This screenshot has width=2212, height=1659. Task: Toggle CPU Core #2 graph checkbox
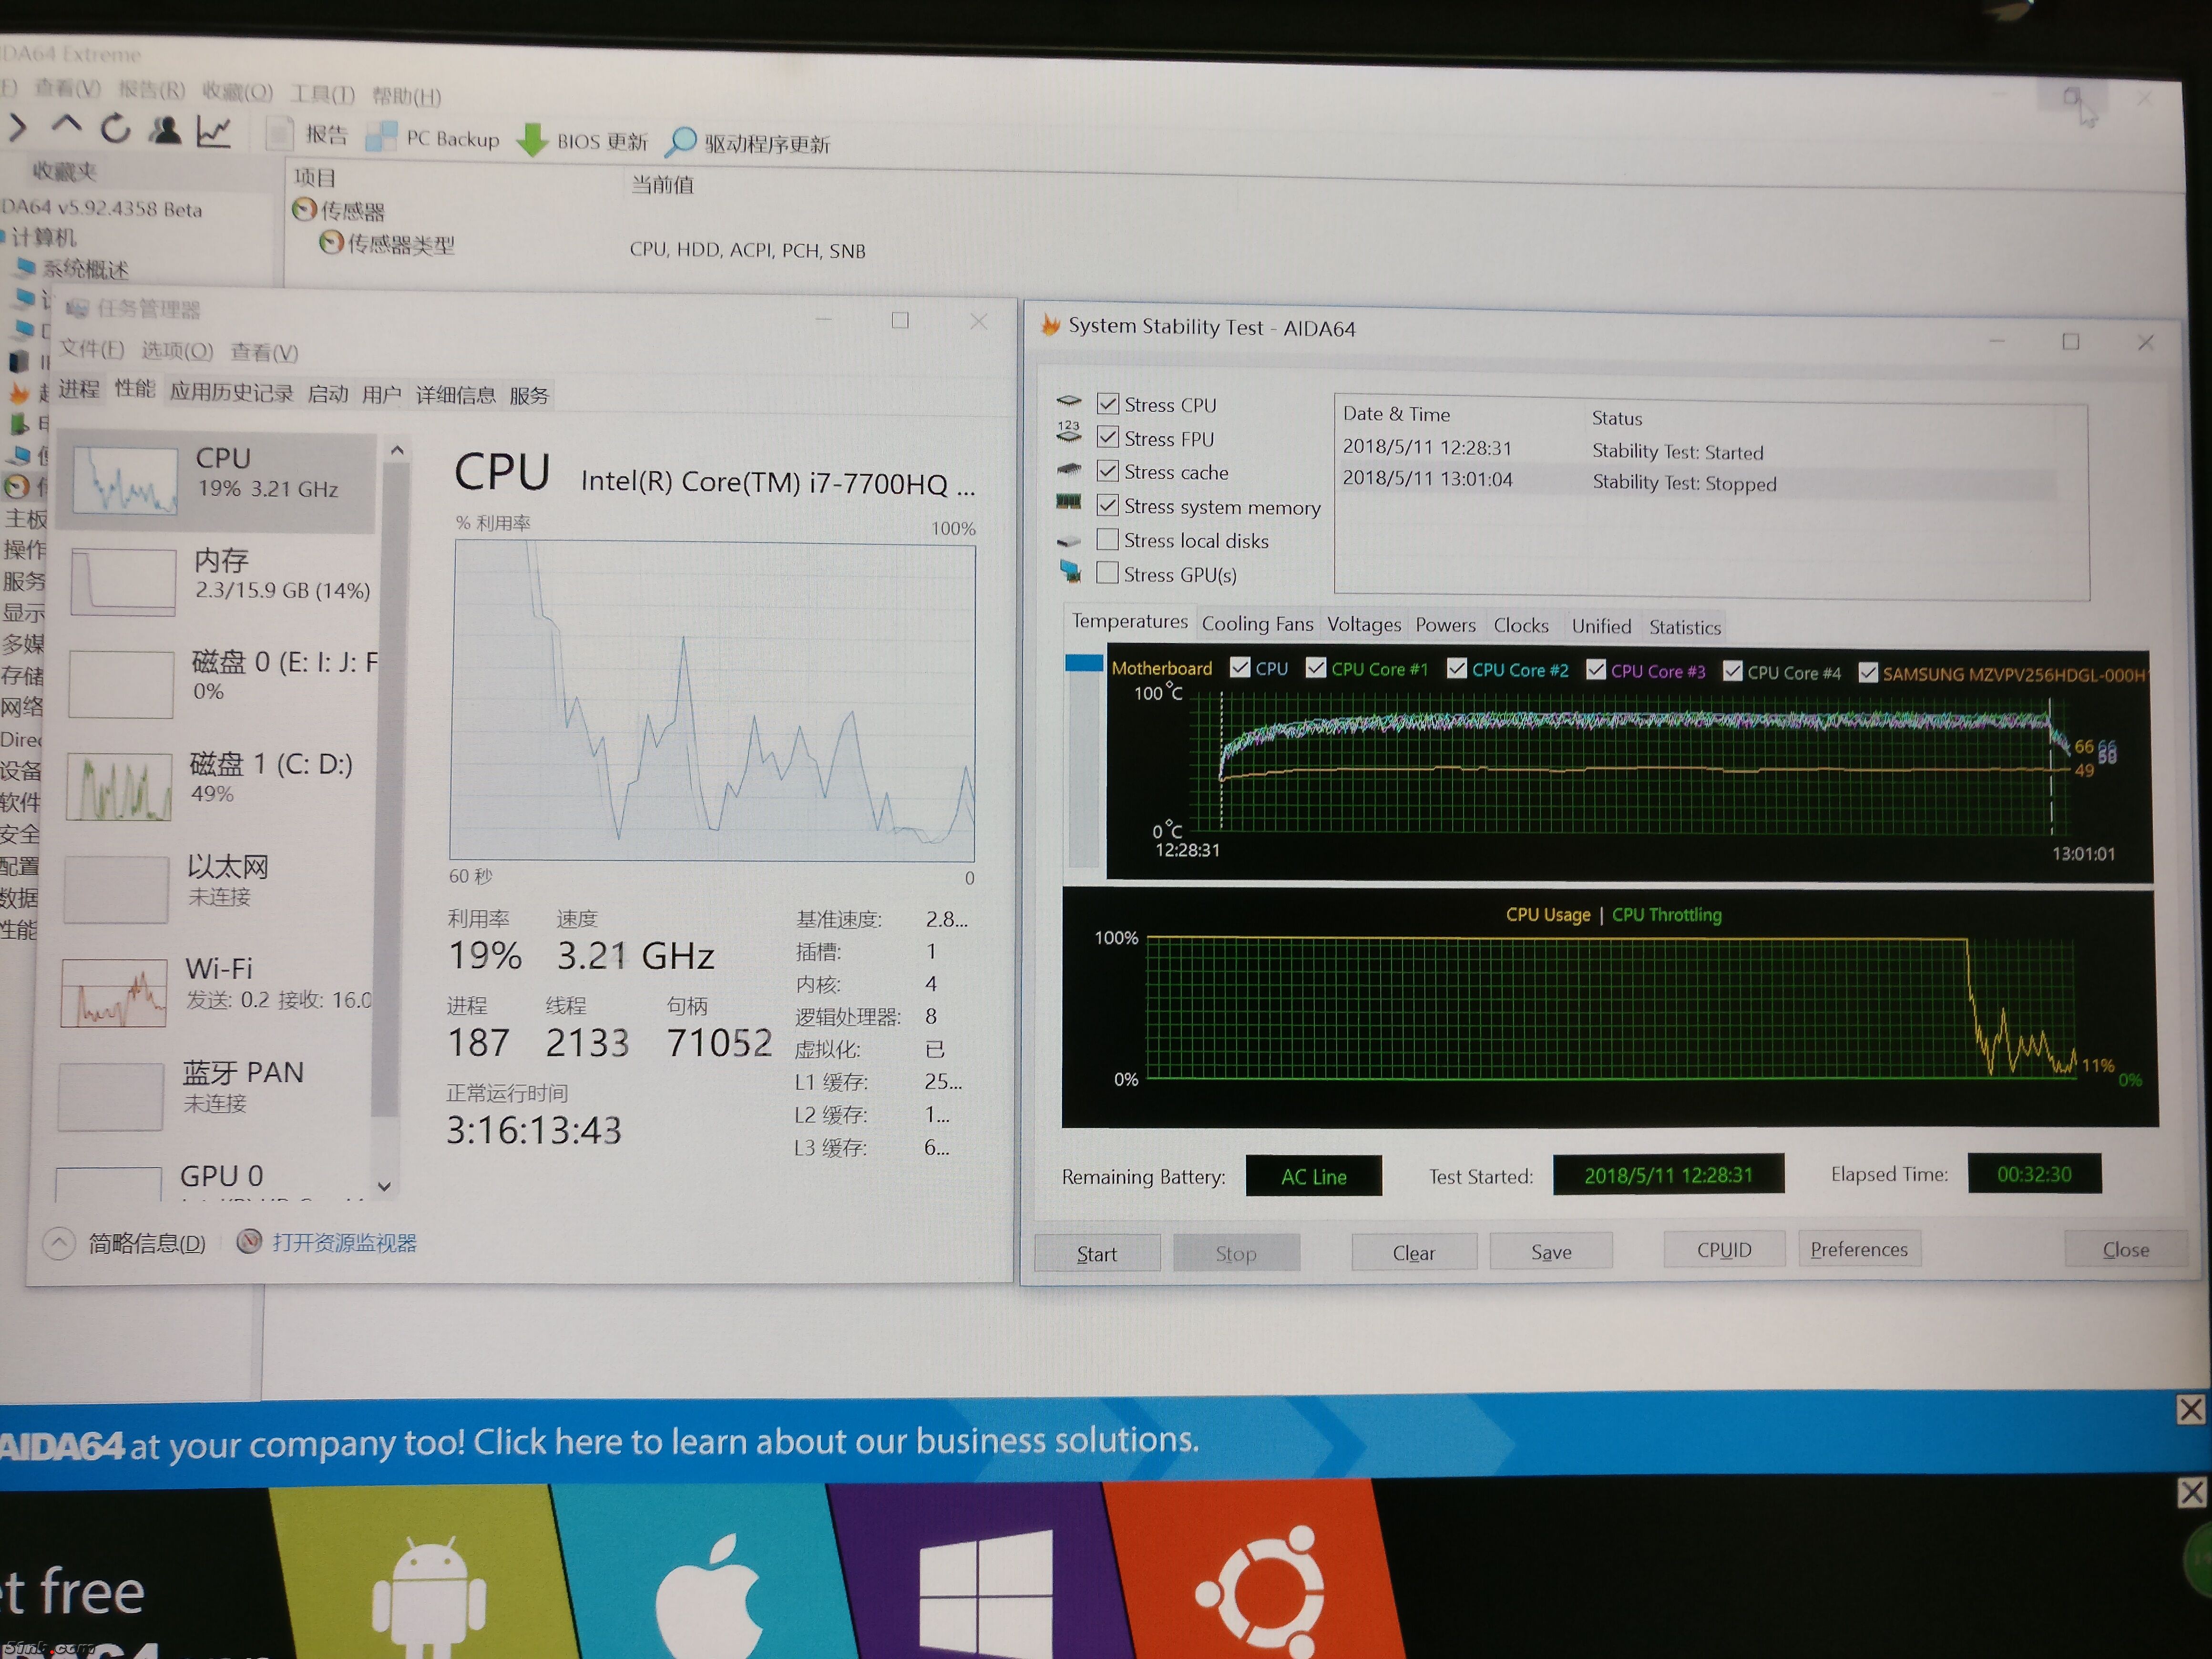(x=1457, y=669)
